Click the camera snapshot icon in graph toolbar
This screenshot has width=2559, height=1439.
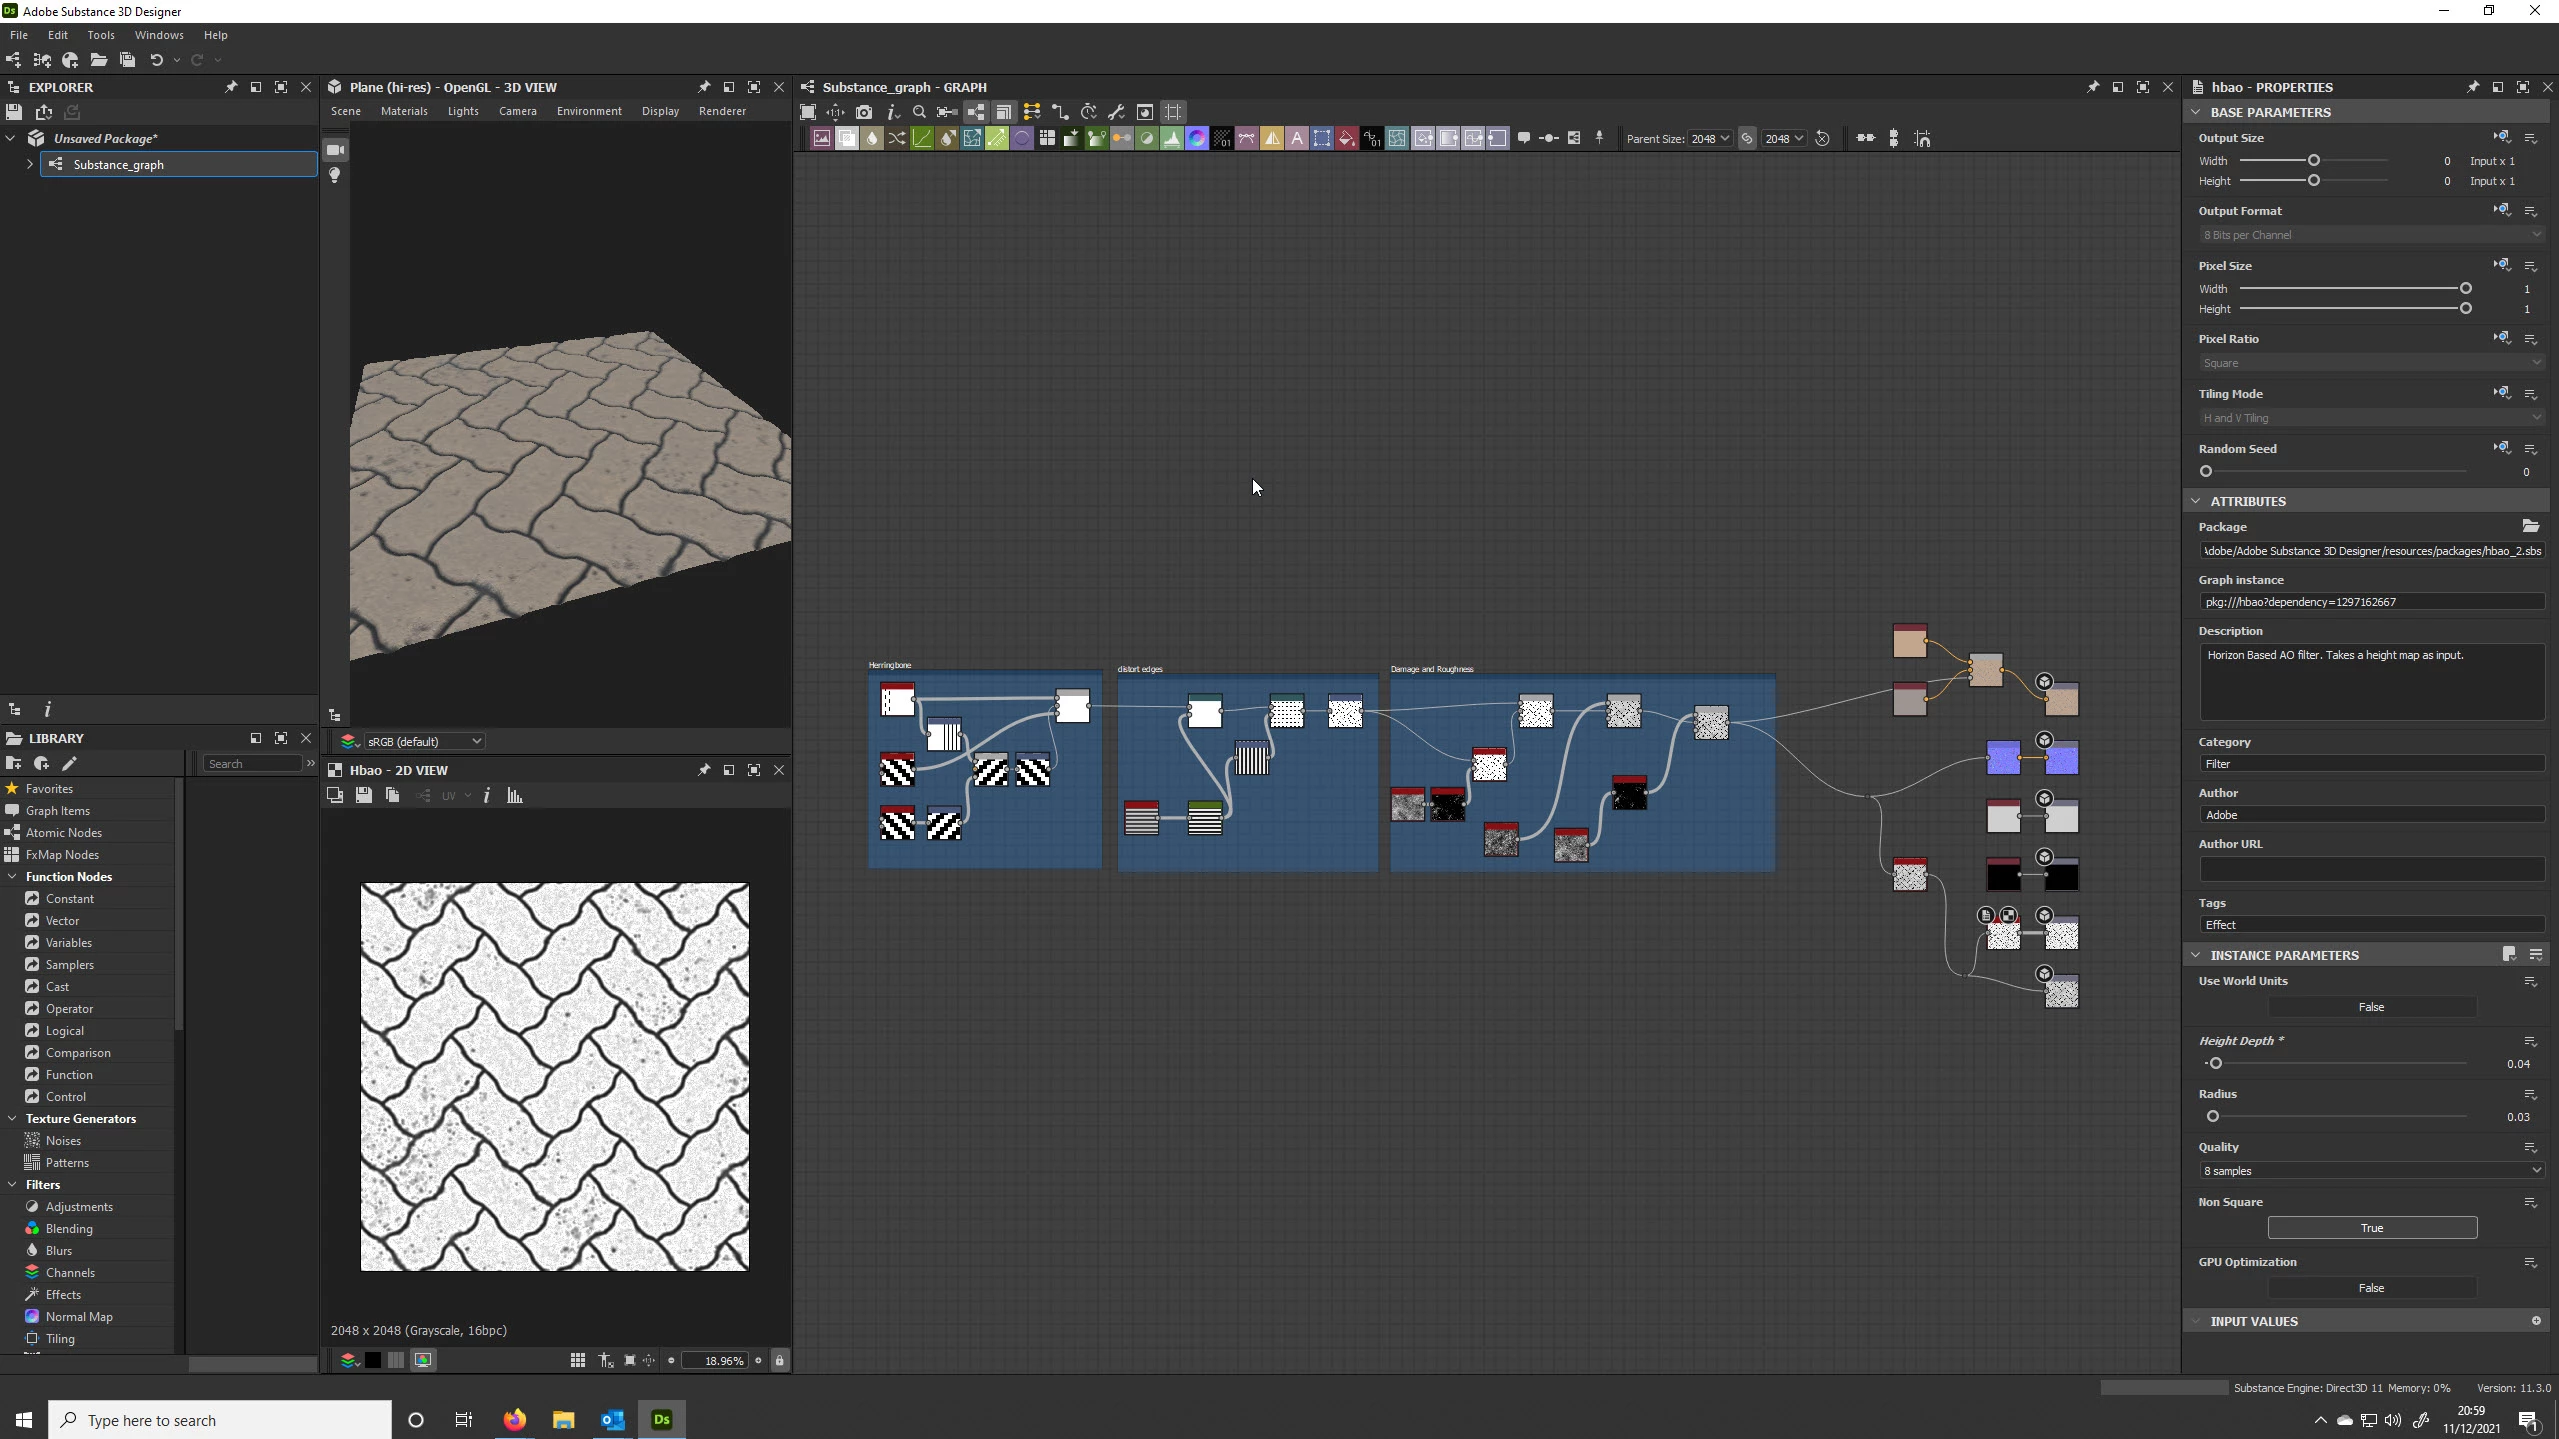(864, 112)
